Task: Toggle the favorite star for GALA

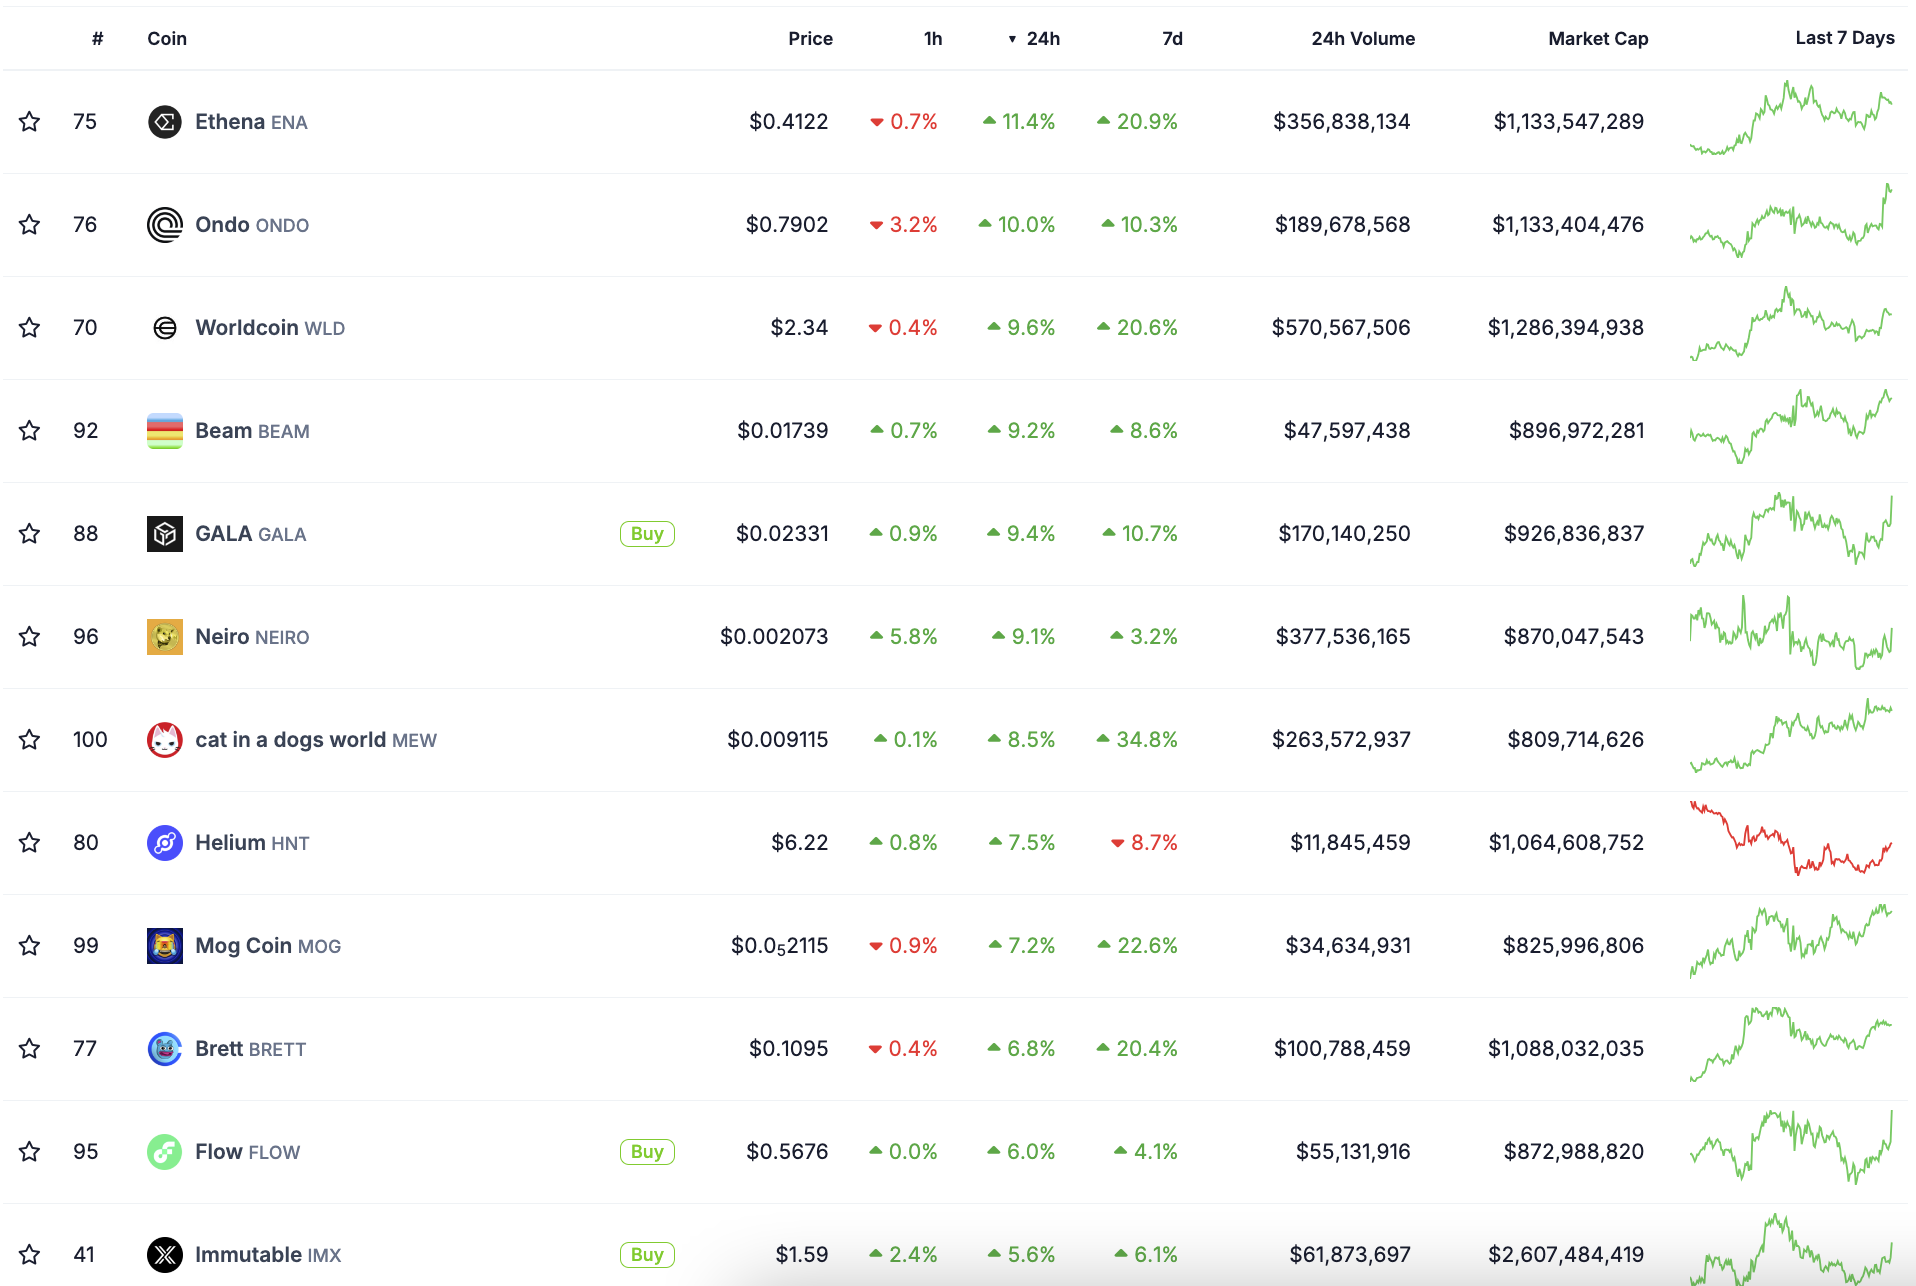Action: (x=30, y=534)
